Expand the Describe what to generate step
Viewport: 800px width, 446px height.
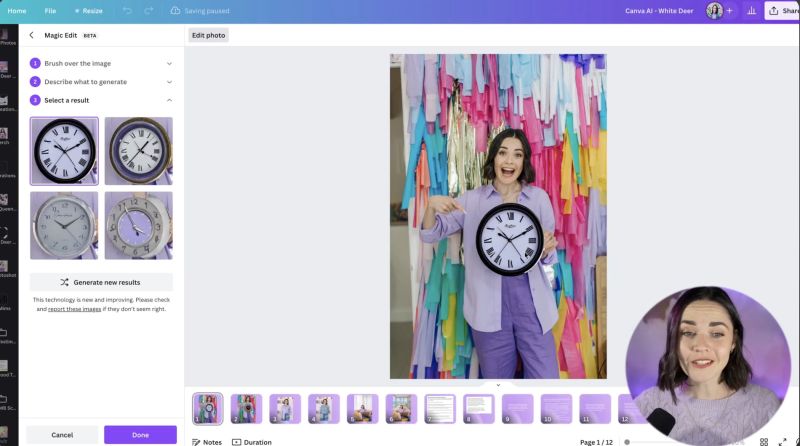point(169,82)
